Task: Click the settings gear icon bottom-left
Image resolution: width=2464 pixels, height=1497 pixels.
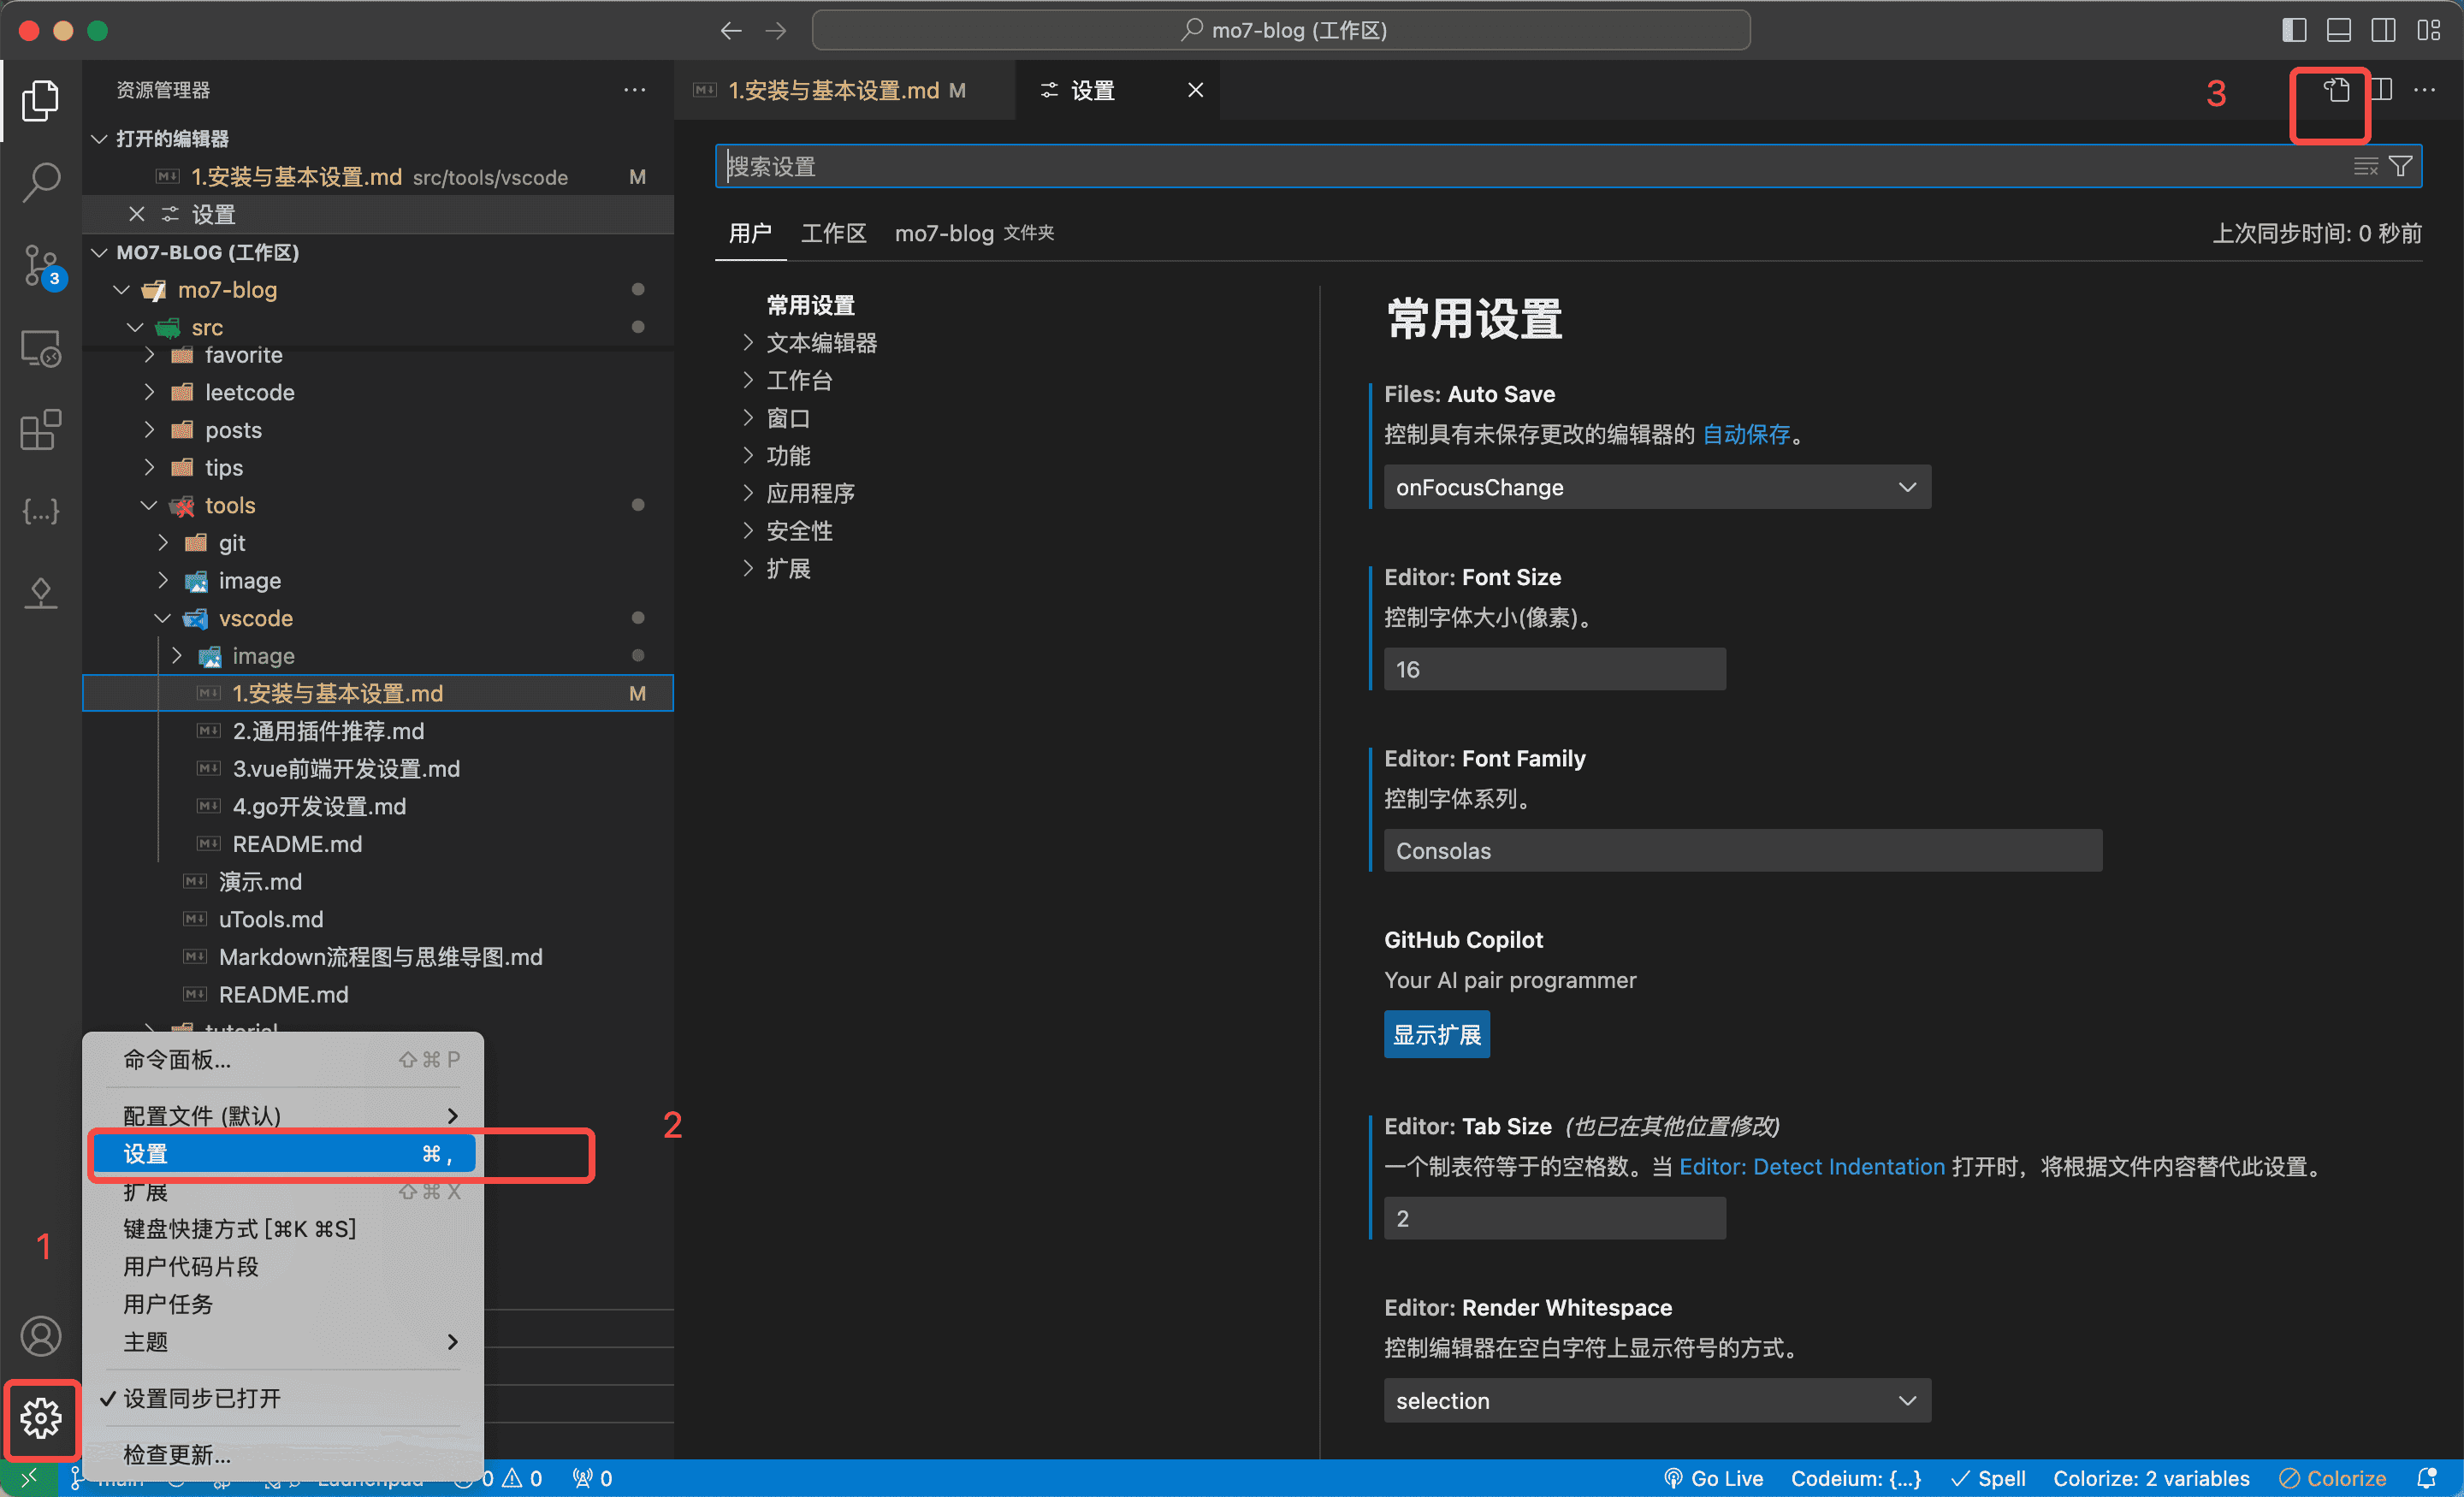Action: (x=40, y=1420)
